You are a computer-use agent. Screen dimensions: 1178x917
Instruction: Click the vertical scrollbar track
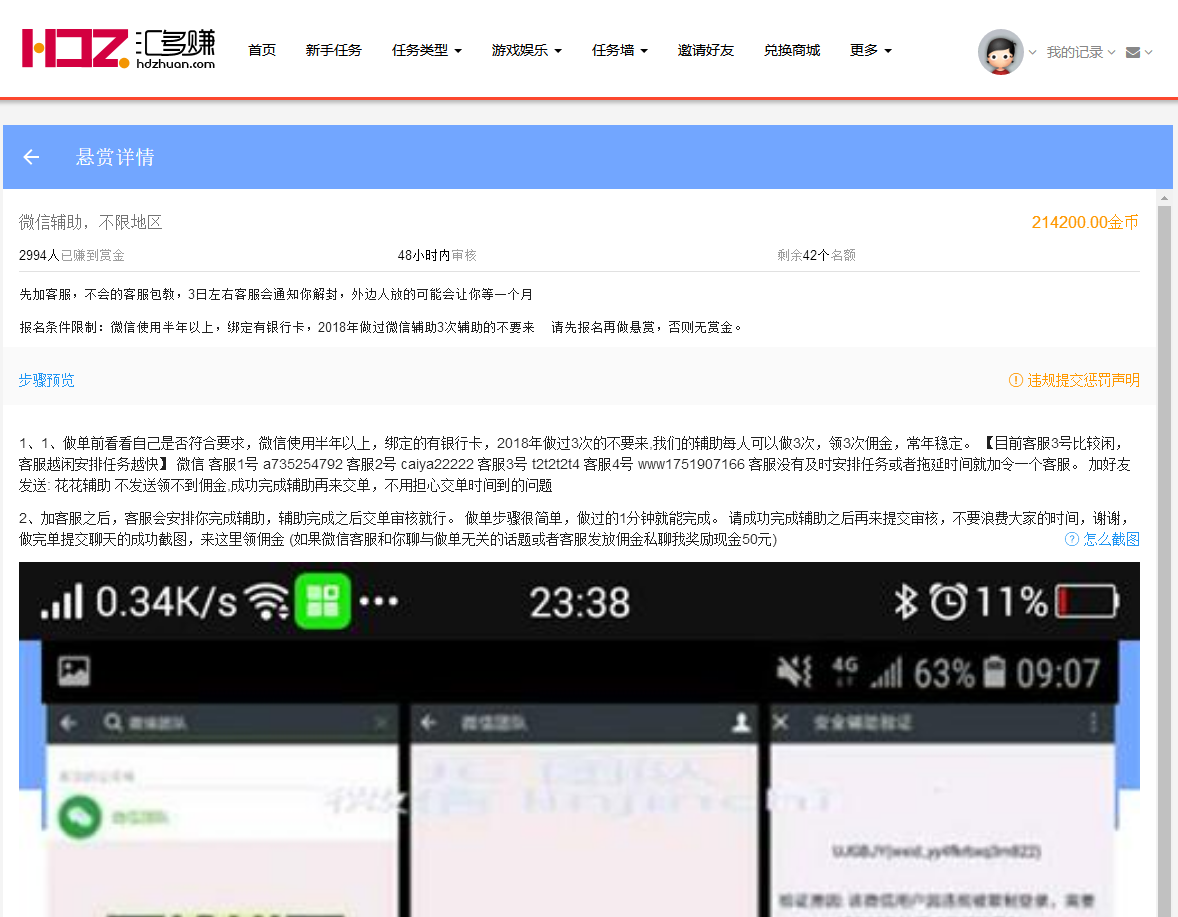coord(1164,563)
